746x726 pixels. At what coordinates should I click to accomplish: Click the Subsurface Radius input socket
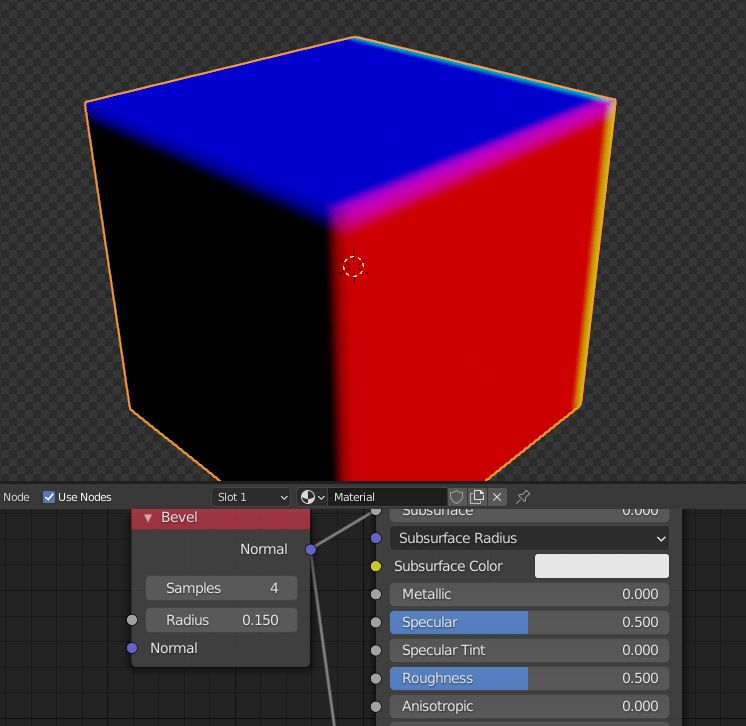[376, 538]
